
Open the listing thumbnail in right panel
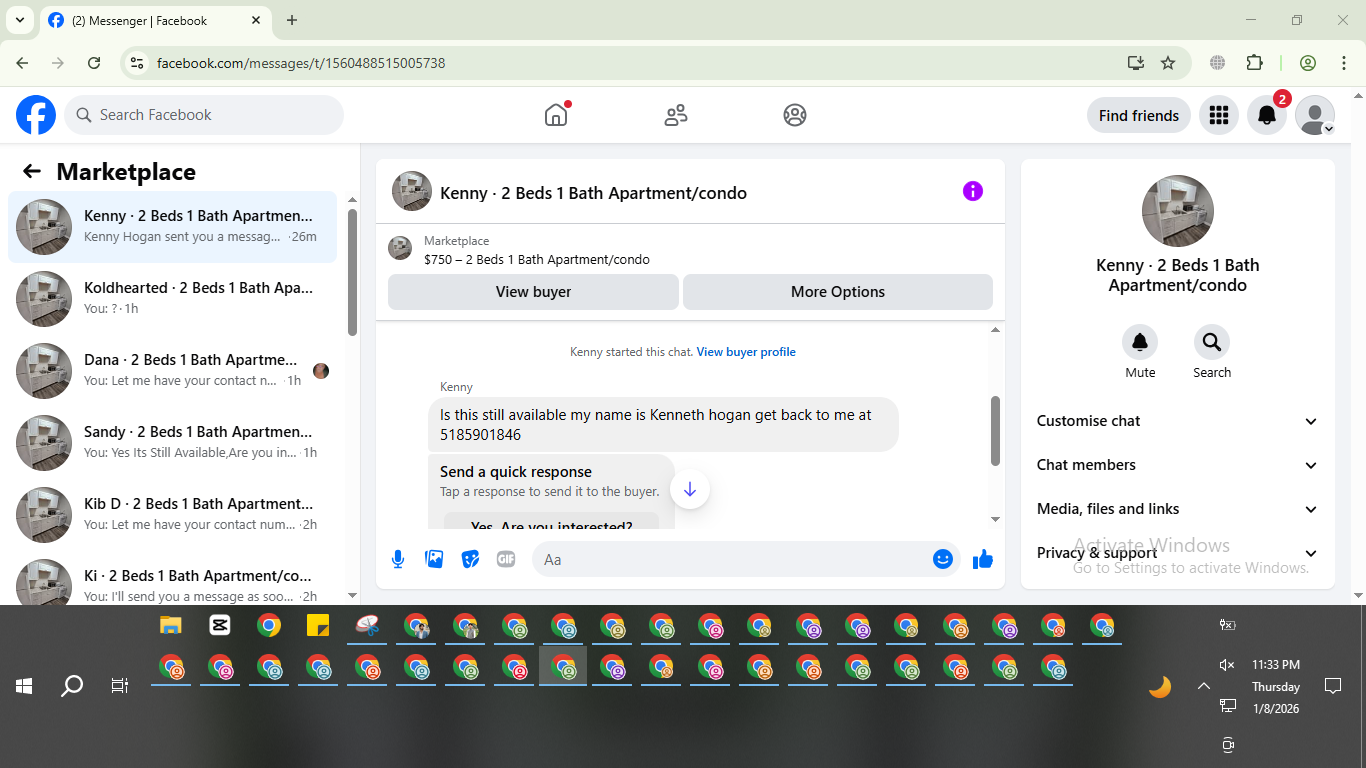[x=1178, y=211]
